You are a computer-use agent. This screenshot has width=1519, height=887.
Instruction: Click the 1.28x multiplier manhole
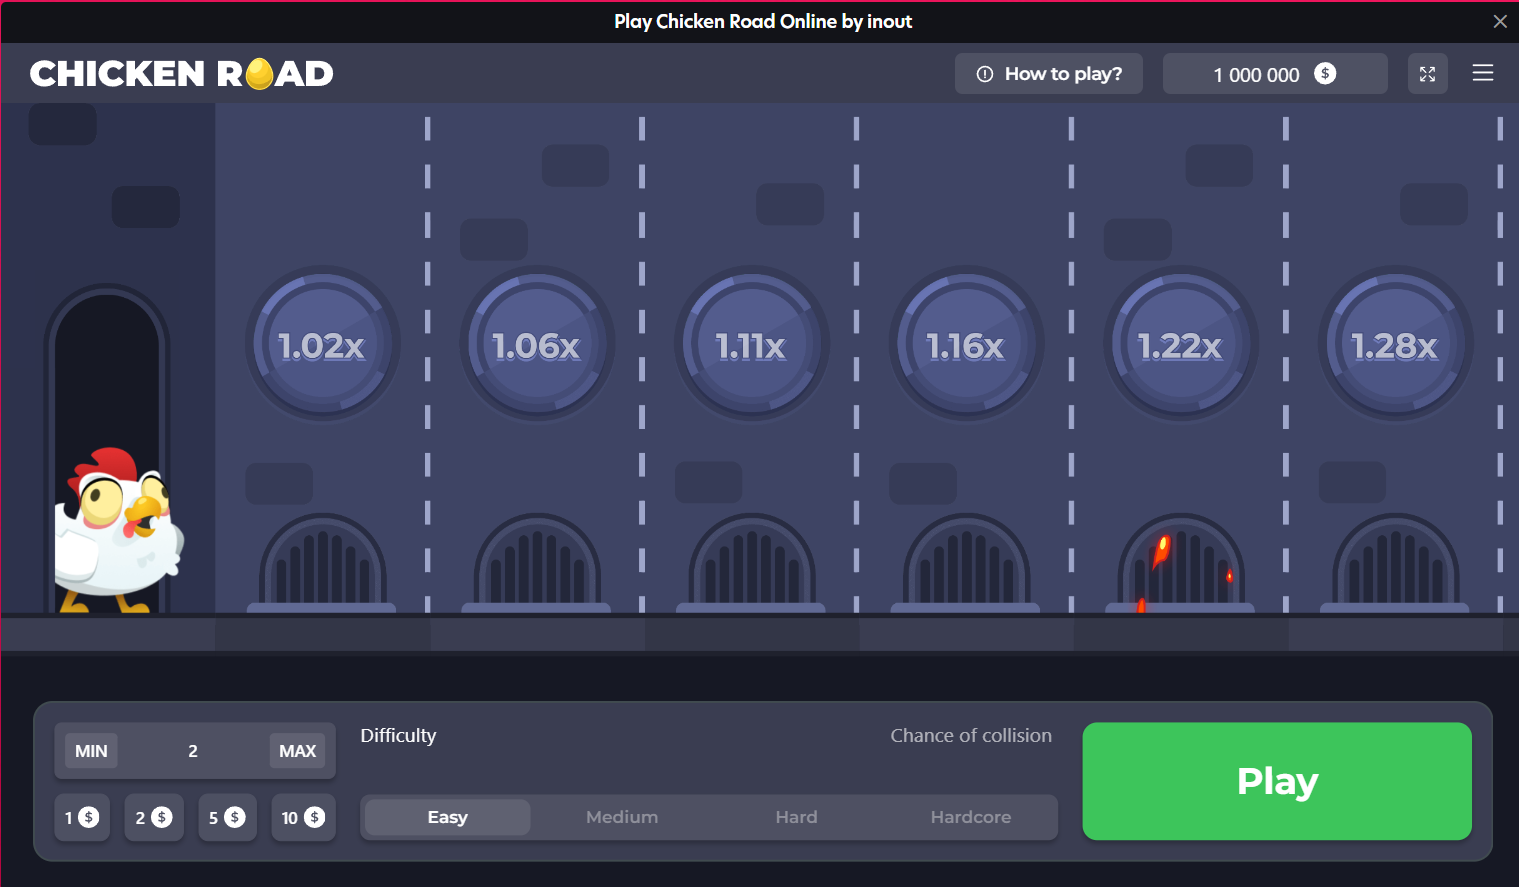tap(1395, 344)
